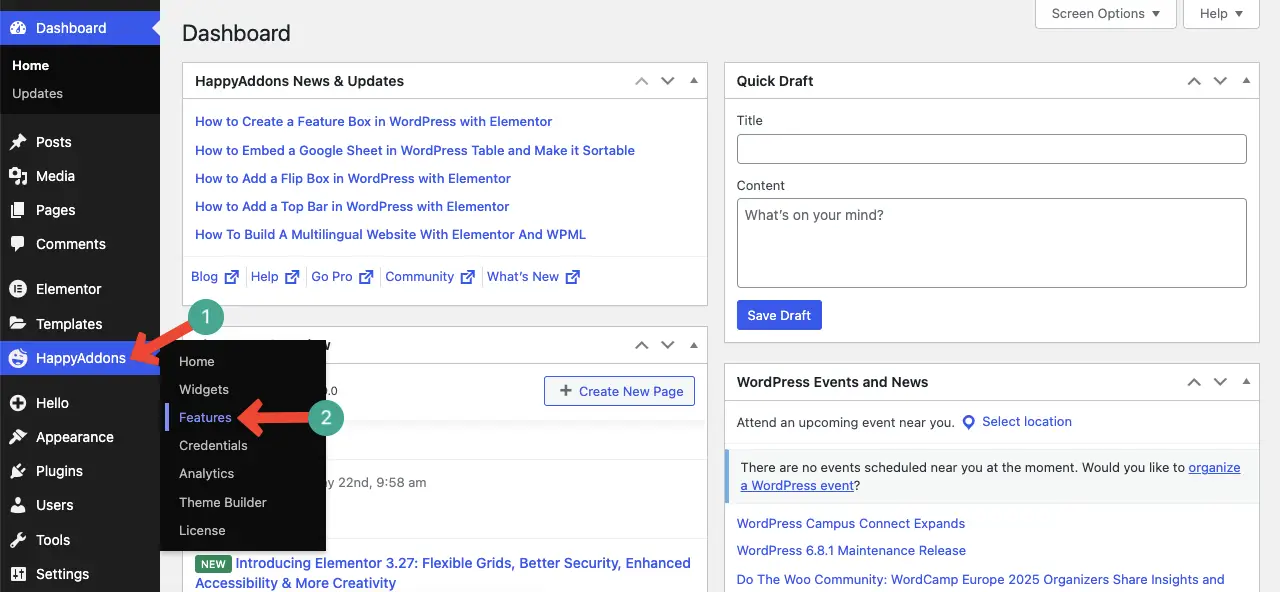This screenshot has height=592, width=1280.
Task: Expand the Help dropdown tab
Action: pos(1220,14)
